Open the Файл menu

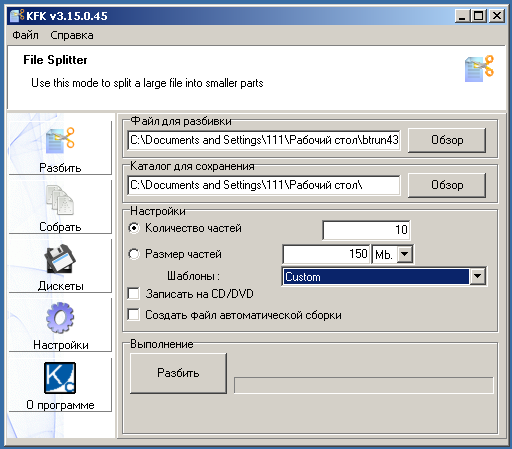25,35
